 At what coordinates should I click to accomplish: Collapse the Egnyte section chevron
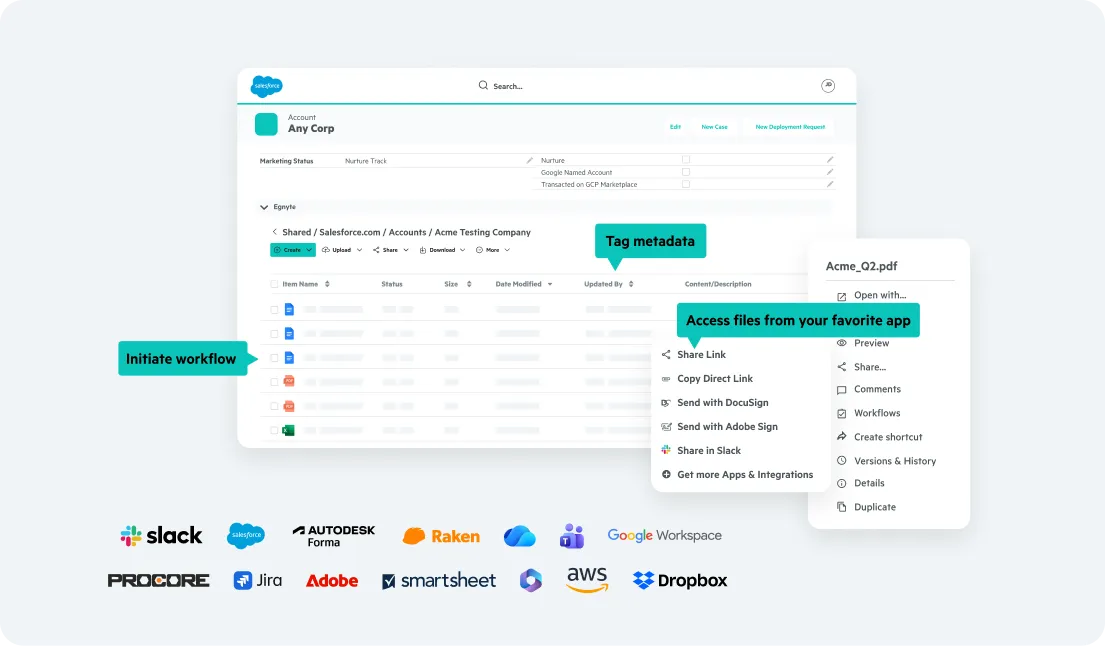point(264,207)
